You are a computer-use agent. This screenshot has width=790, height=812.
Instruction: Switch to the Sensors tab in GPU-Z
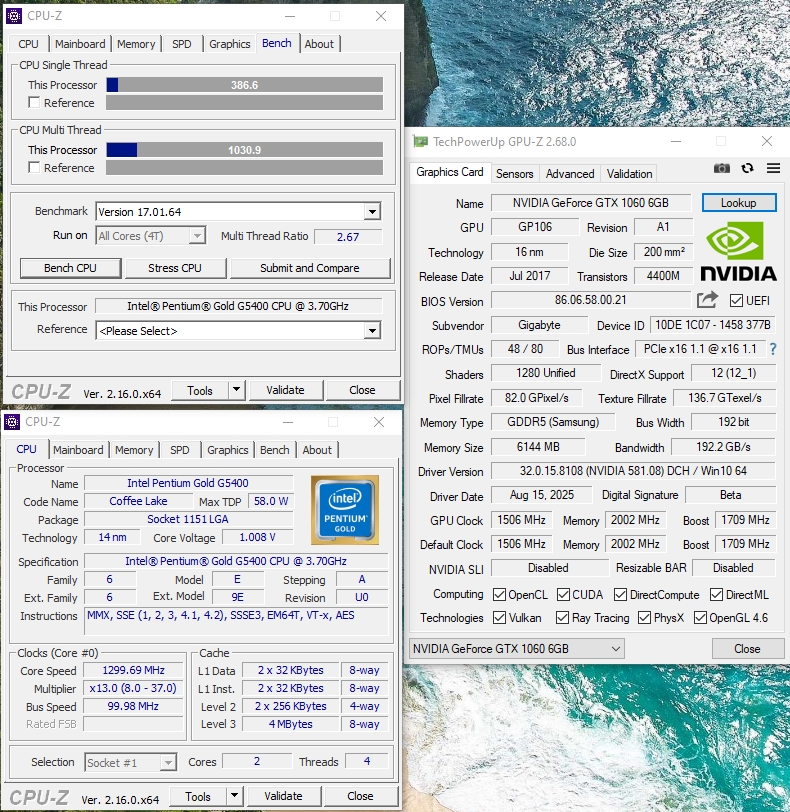[x=514, y=174]
